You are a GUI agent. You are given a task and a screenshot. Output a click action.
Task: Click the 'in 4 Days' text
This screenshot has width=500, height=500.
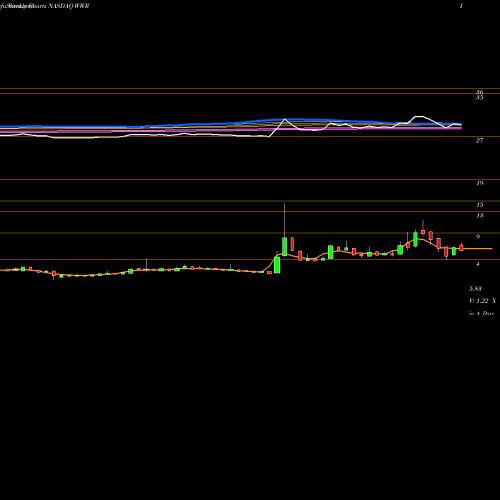click(481, 313)
